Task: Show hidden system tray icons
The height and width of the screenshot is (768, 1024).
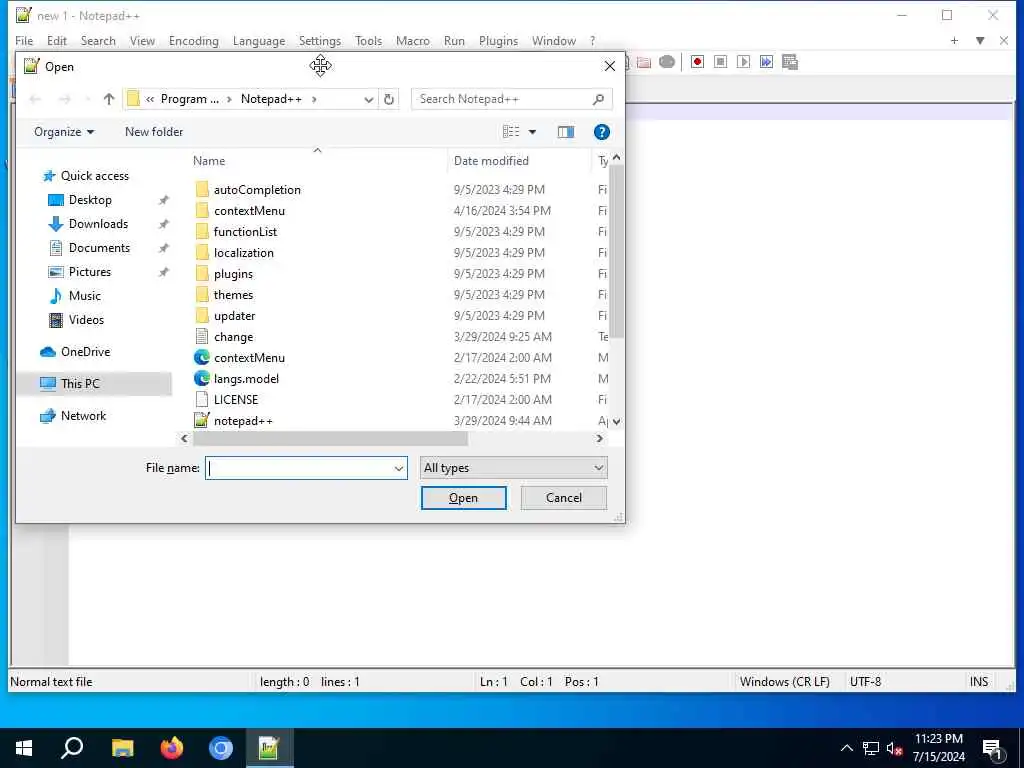Action: point(846,748)
